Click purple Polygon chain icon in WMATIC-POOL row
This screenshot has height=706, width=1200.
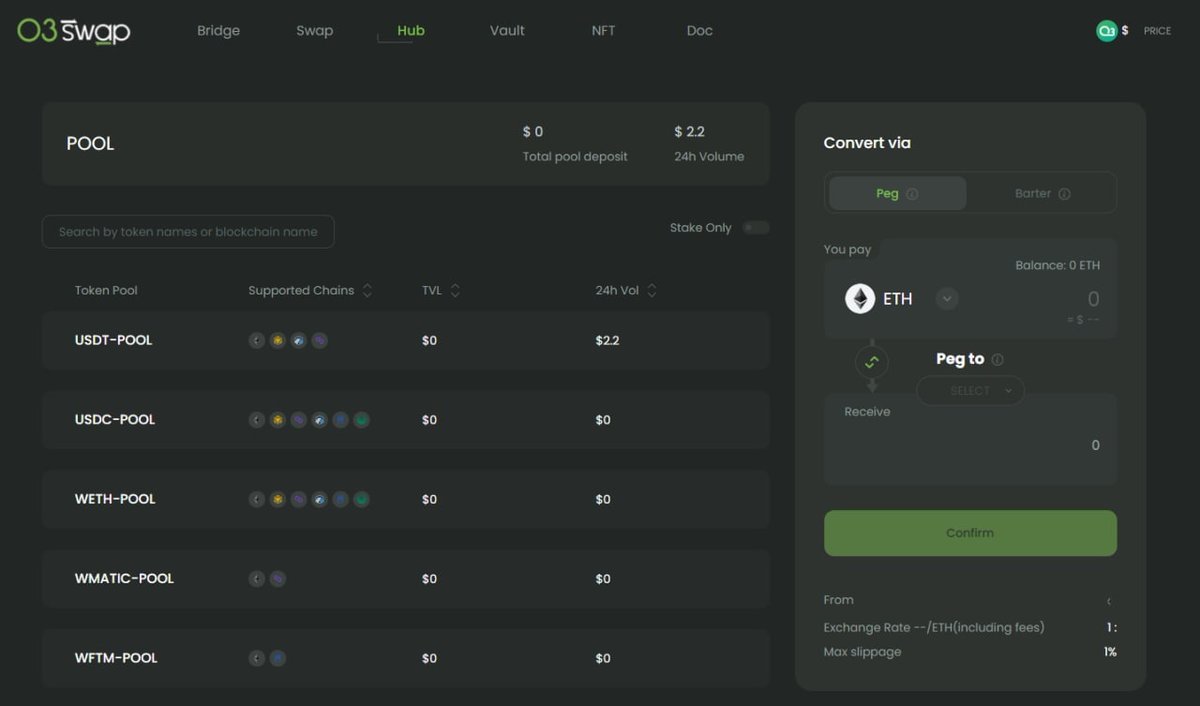click(278, 579)
